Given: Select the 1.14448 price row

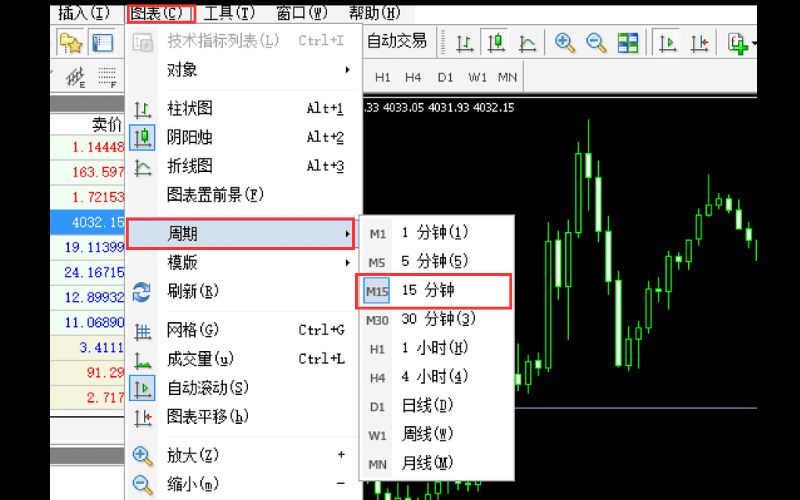Looking at the screenshot, I should pyautogui.click(x=88, y=147).
